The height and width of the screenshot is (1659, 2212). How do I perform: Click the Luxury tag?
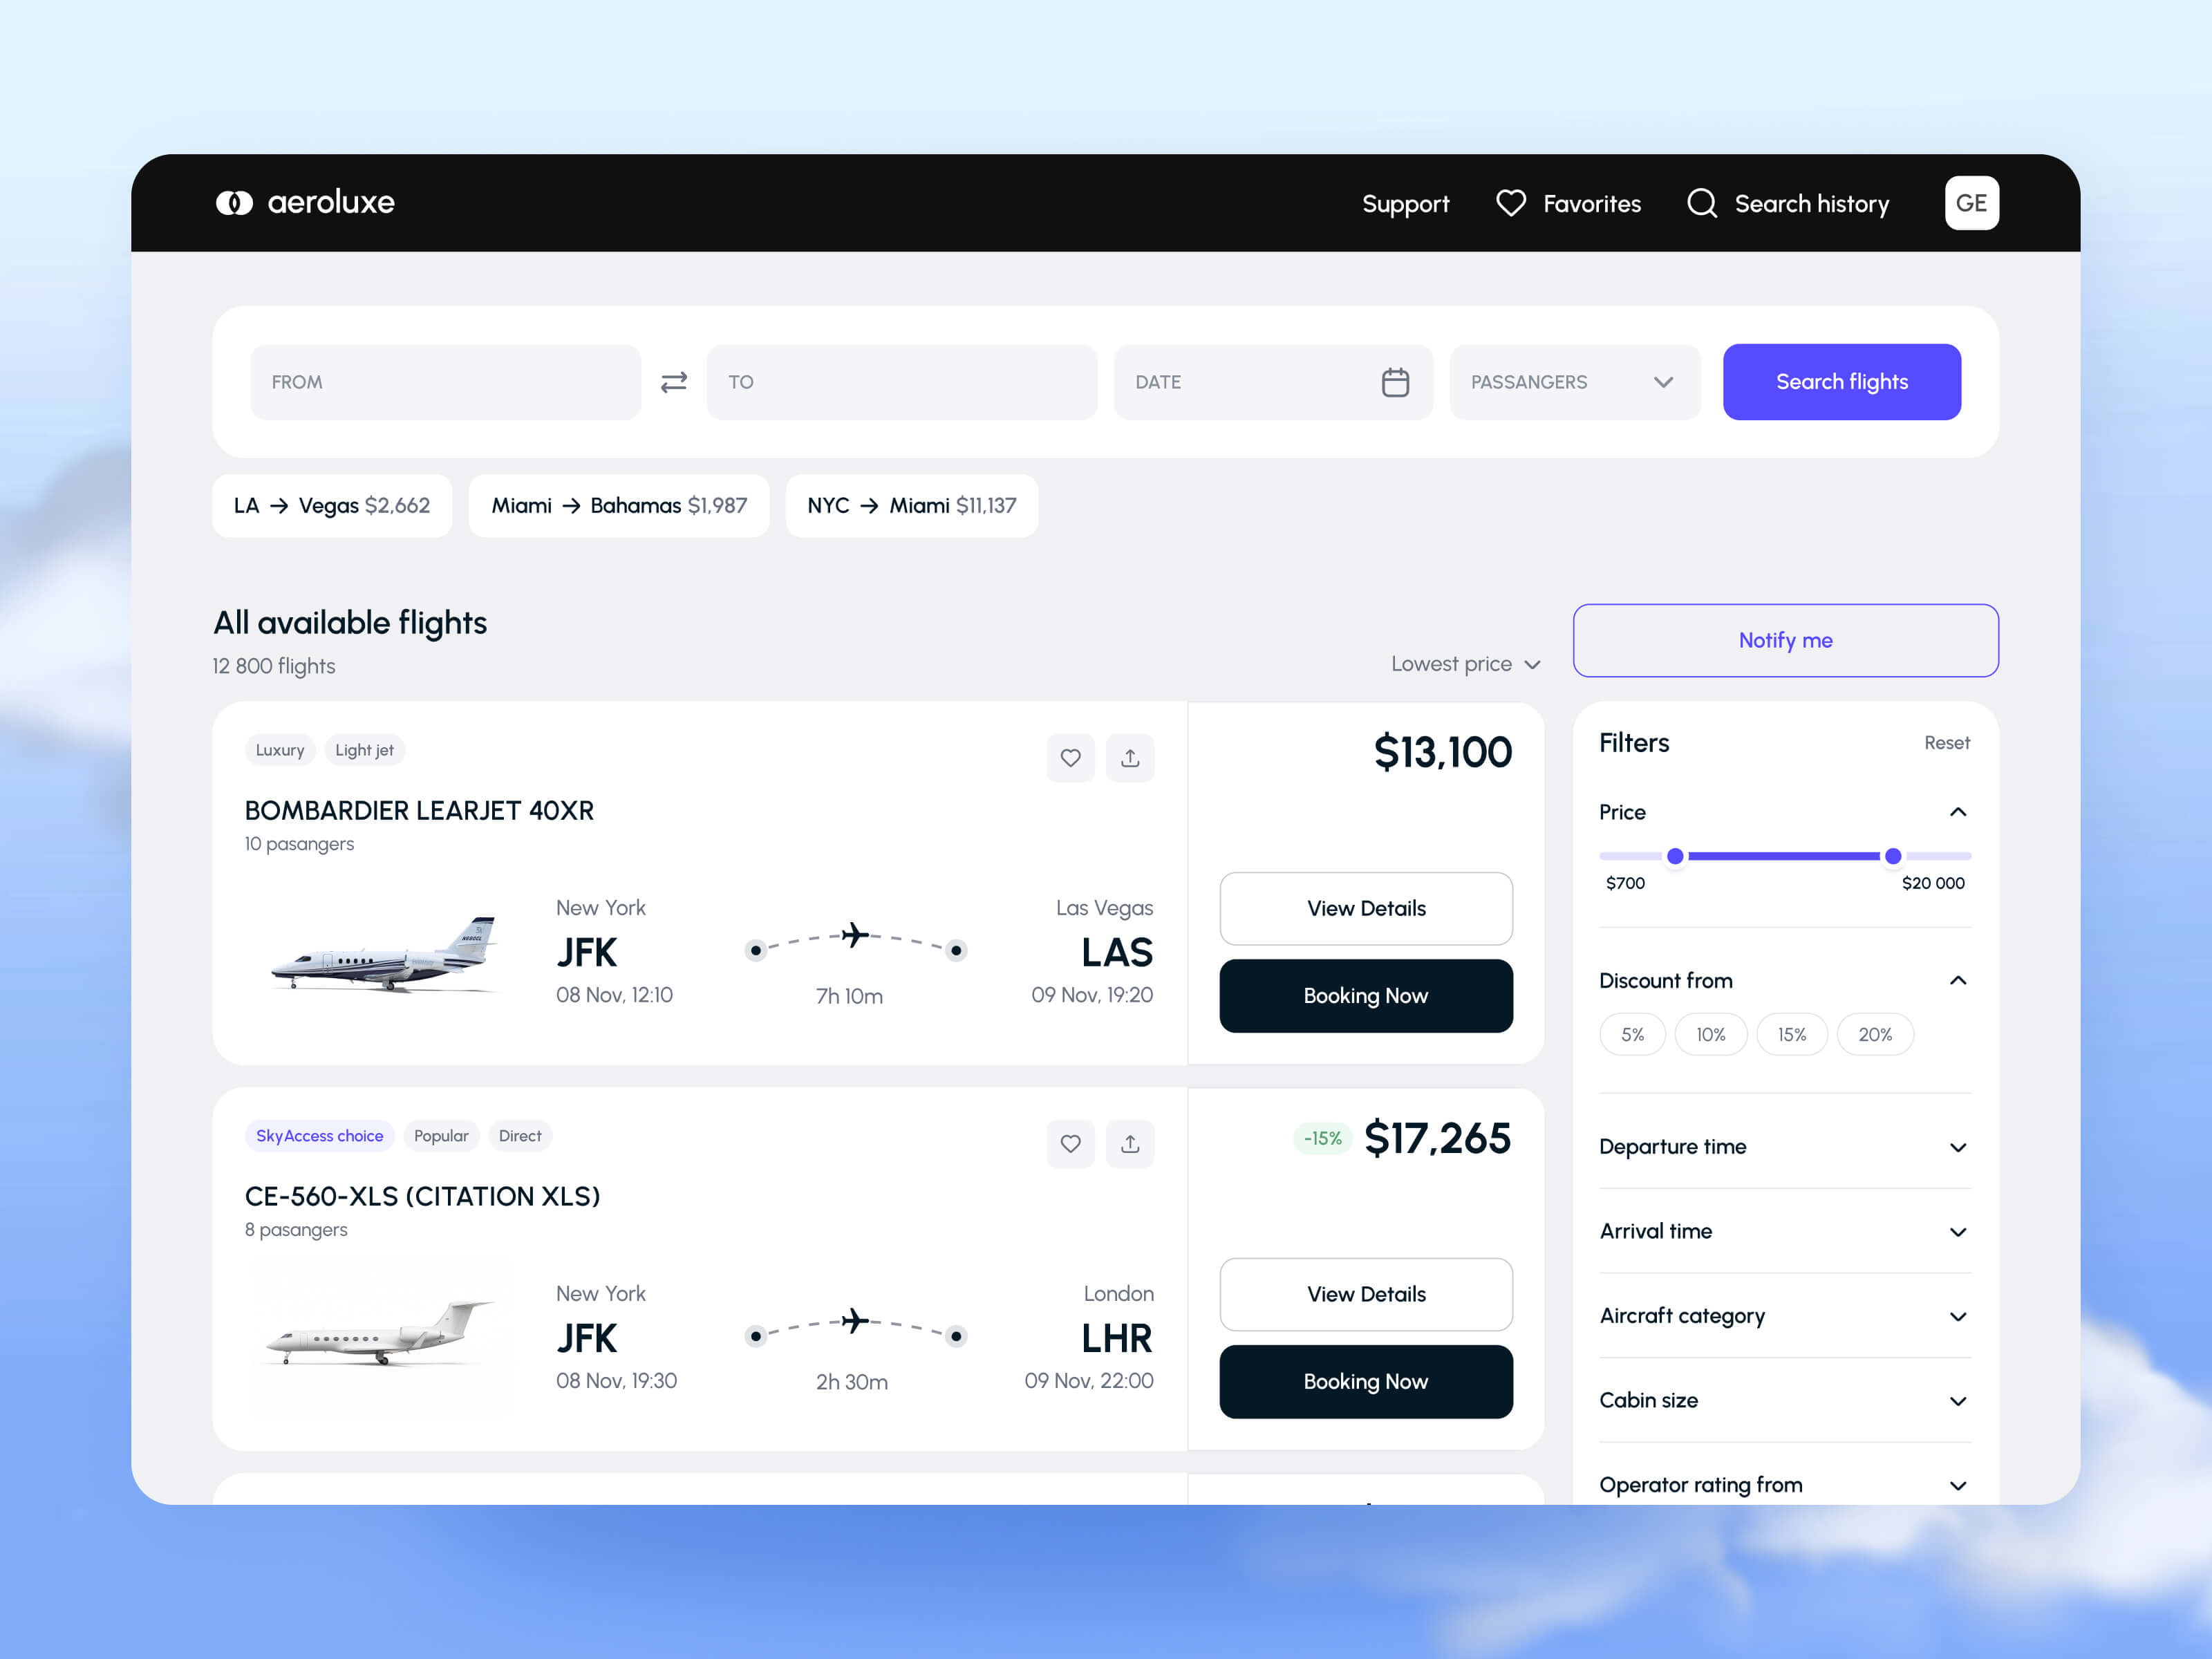pyautogui.click(x=280, y=750)
